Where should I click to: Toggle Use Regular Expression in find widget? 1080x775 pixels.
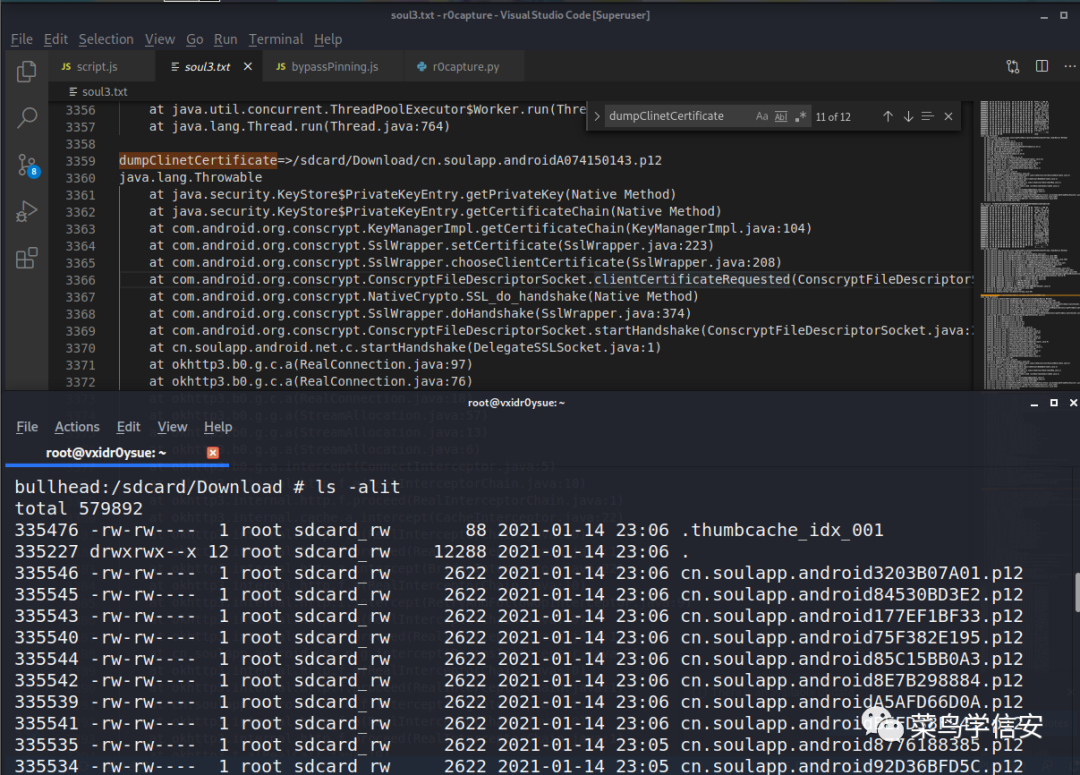coord(800,116)
